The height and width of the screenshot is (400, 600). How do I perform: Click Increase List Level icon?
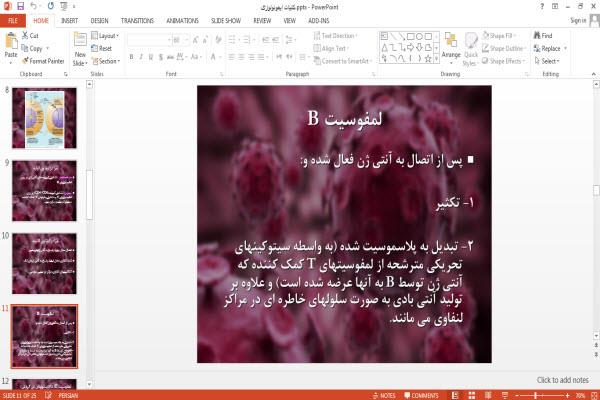pyautogui.click(x=276, y=40)
